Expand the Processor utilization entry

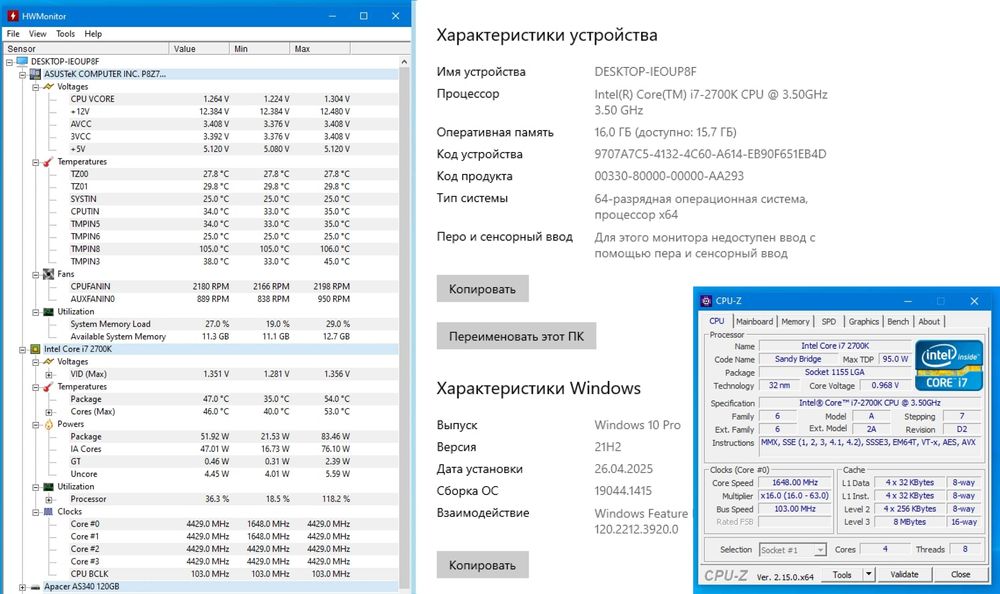49,500
